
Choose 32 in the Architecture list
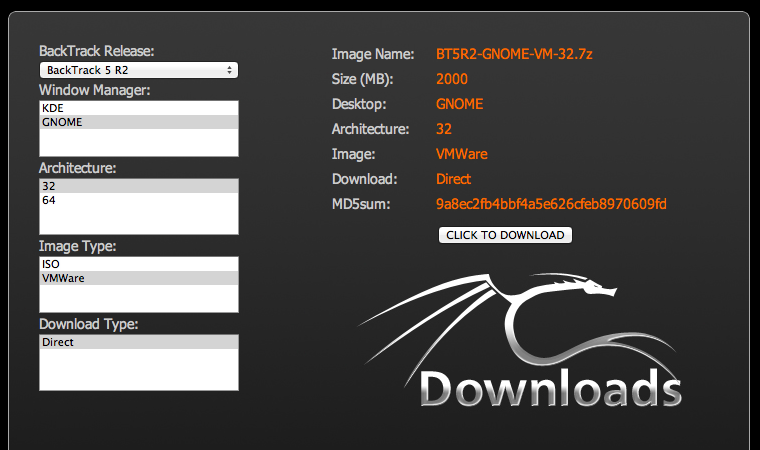(x=139, y=186)
